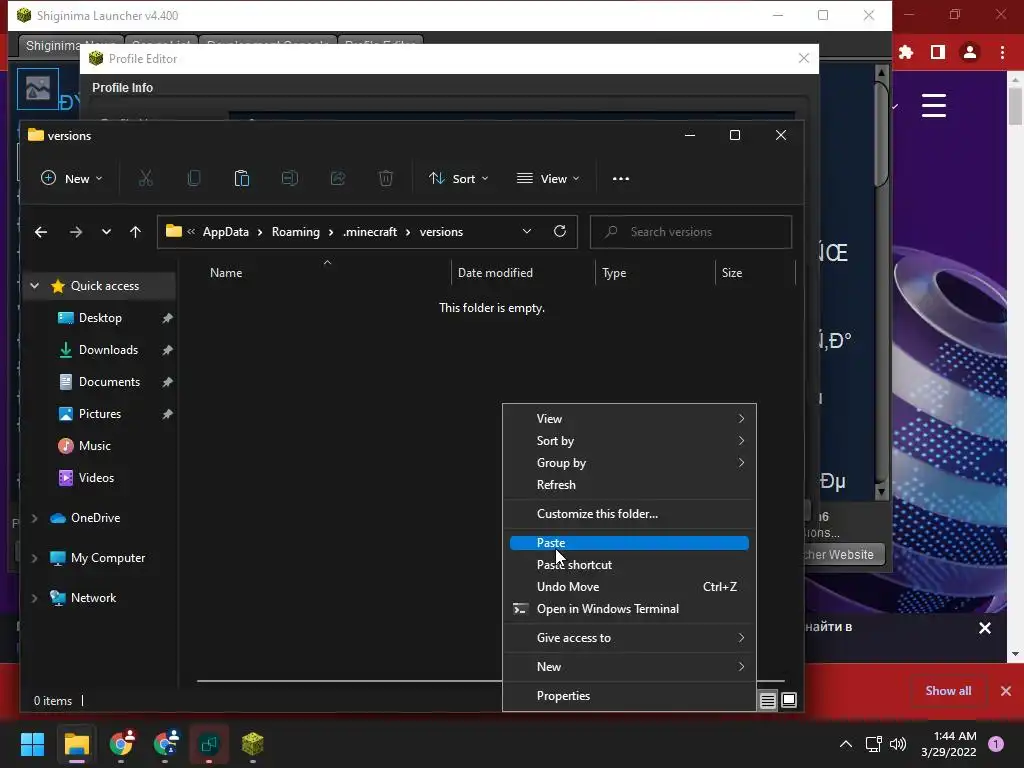Open Chrome profile avatar icon

pos(970,52)
